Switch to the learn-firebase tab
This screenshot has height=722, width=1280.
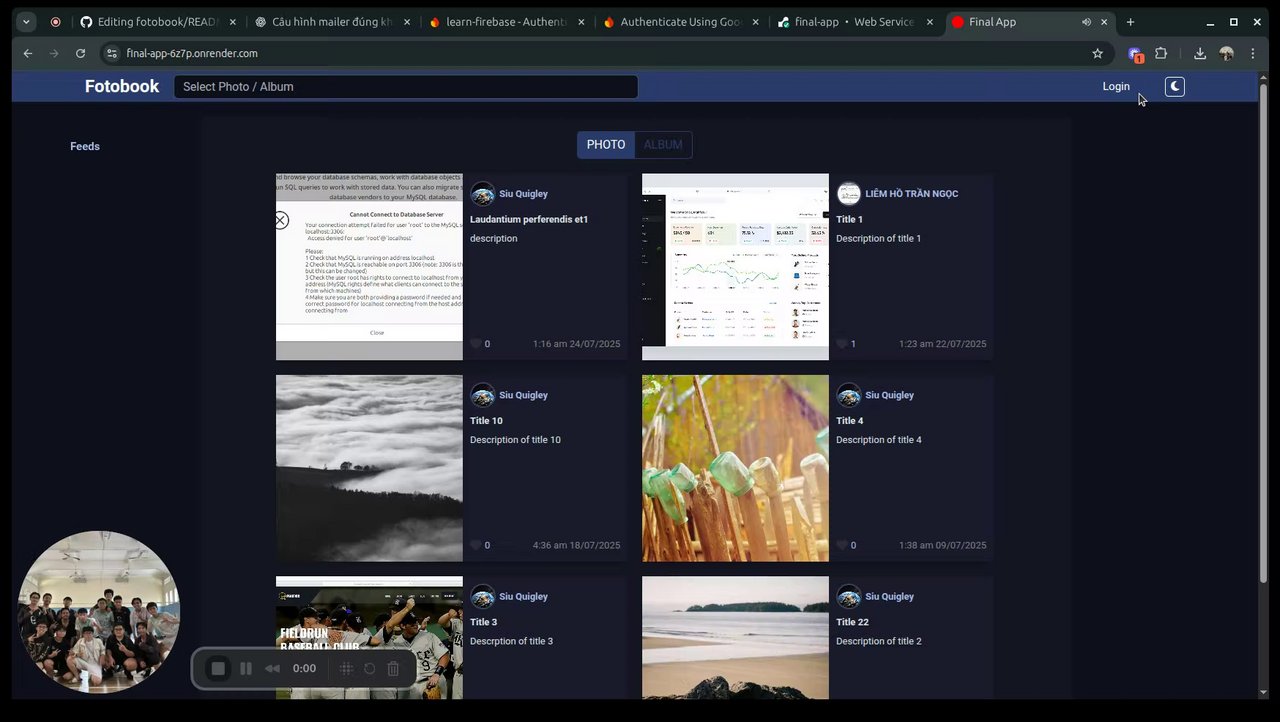pos(506,22)
